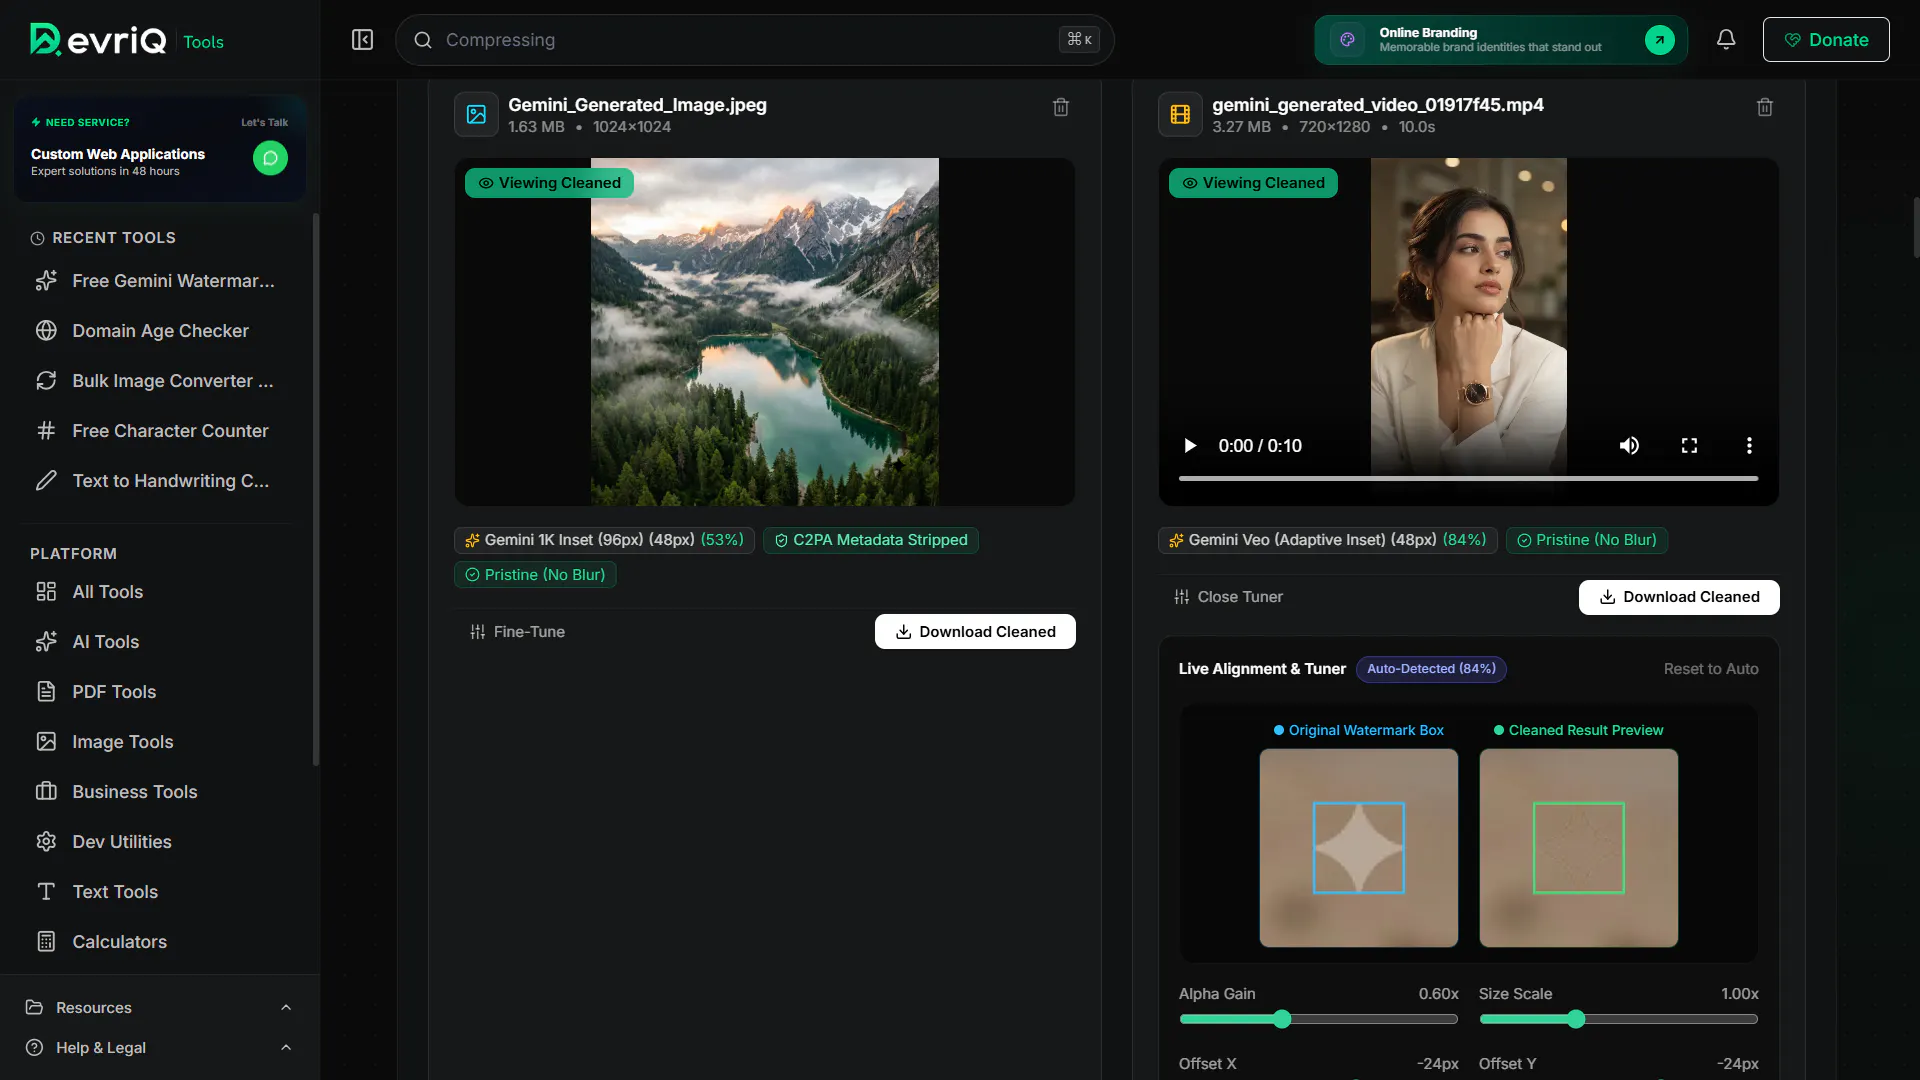Adjust Alpha Gain slider
The width and height of the screenshot is (1920, 1080).
point(1318,1019)
